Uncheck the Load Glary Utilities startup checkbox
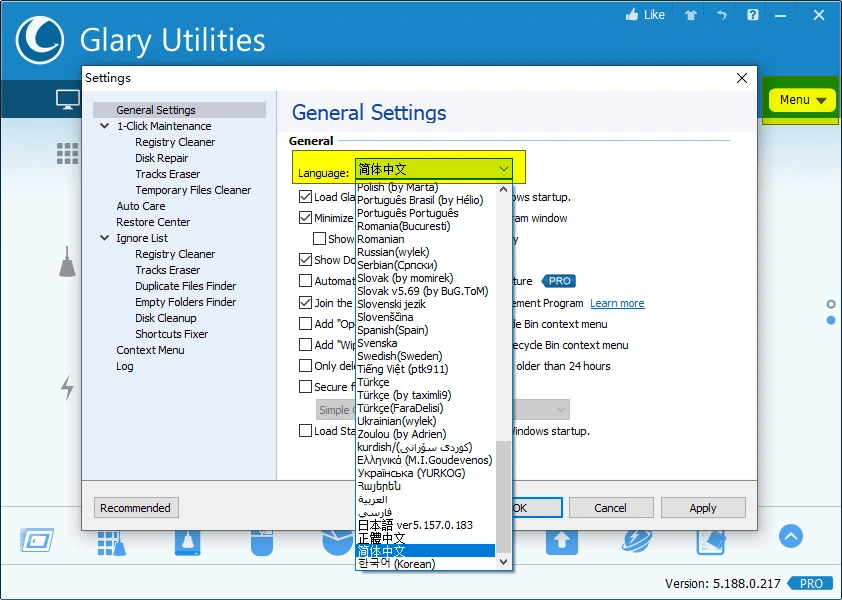This screenshot has height=600, width=842. 305,196
